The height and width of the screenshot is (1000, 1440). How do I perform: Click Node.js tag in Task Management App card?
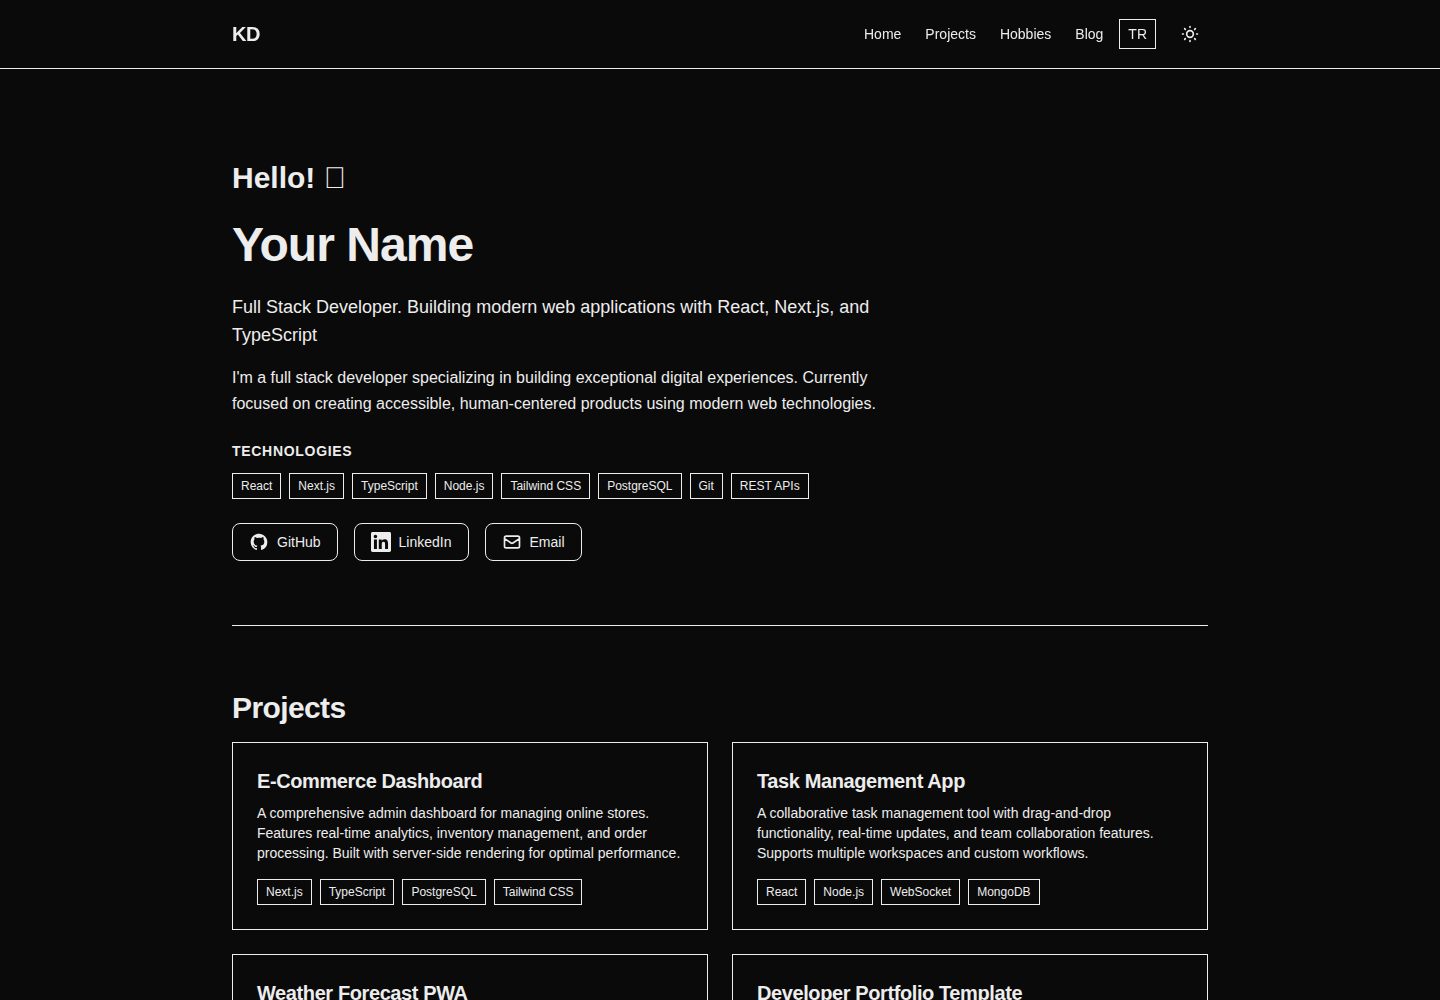[843, 892]
